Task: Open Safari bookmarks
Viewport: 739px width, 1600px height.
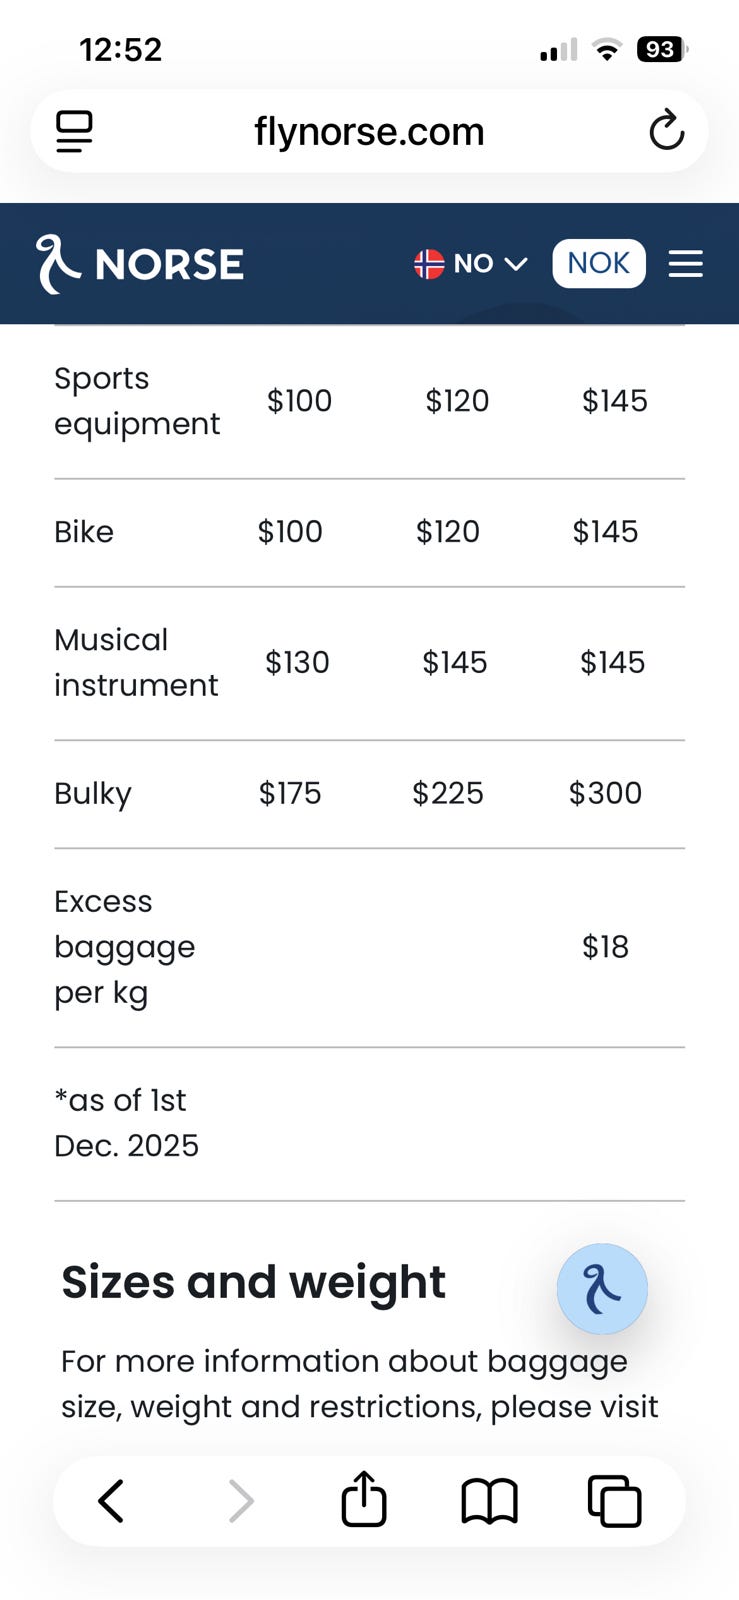Action: (x=489, y=1501)
